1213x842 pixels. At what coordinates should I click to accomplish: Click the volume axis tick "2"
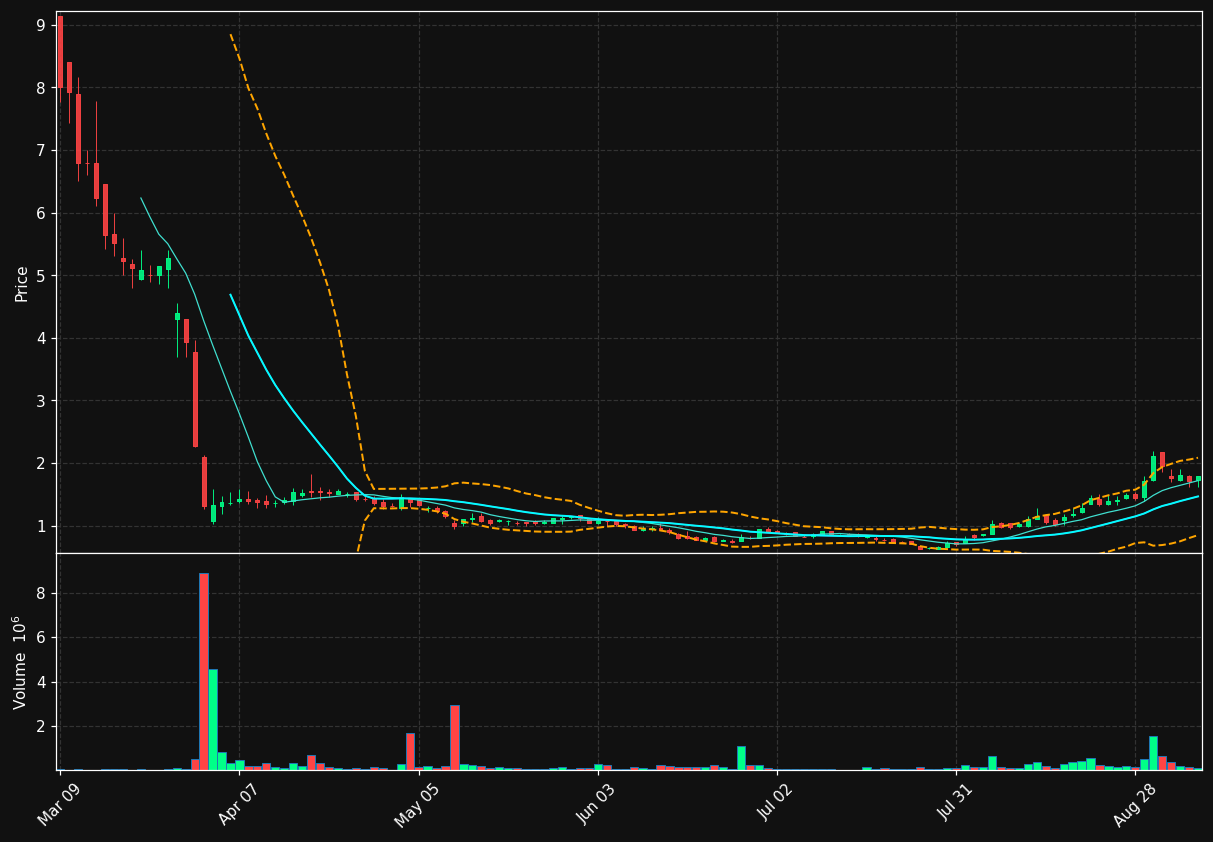41,726
